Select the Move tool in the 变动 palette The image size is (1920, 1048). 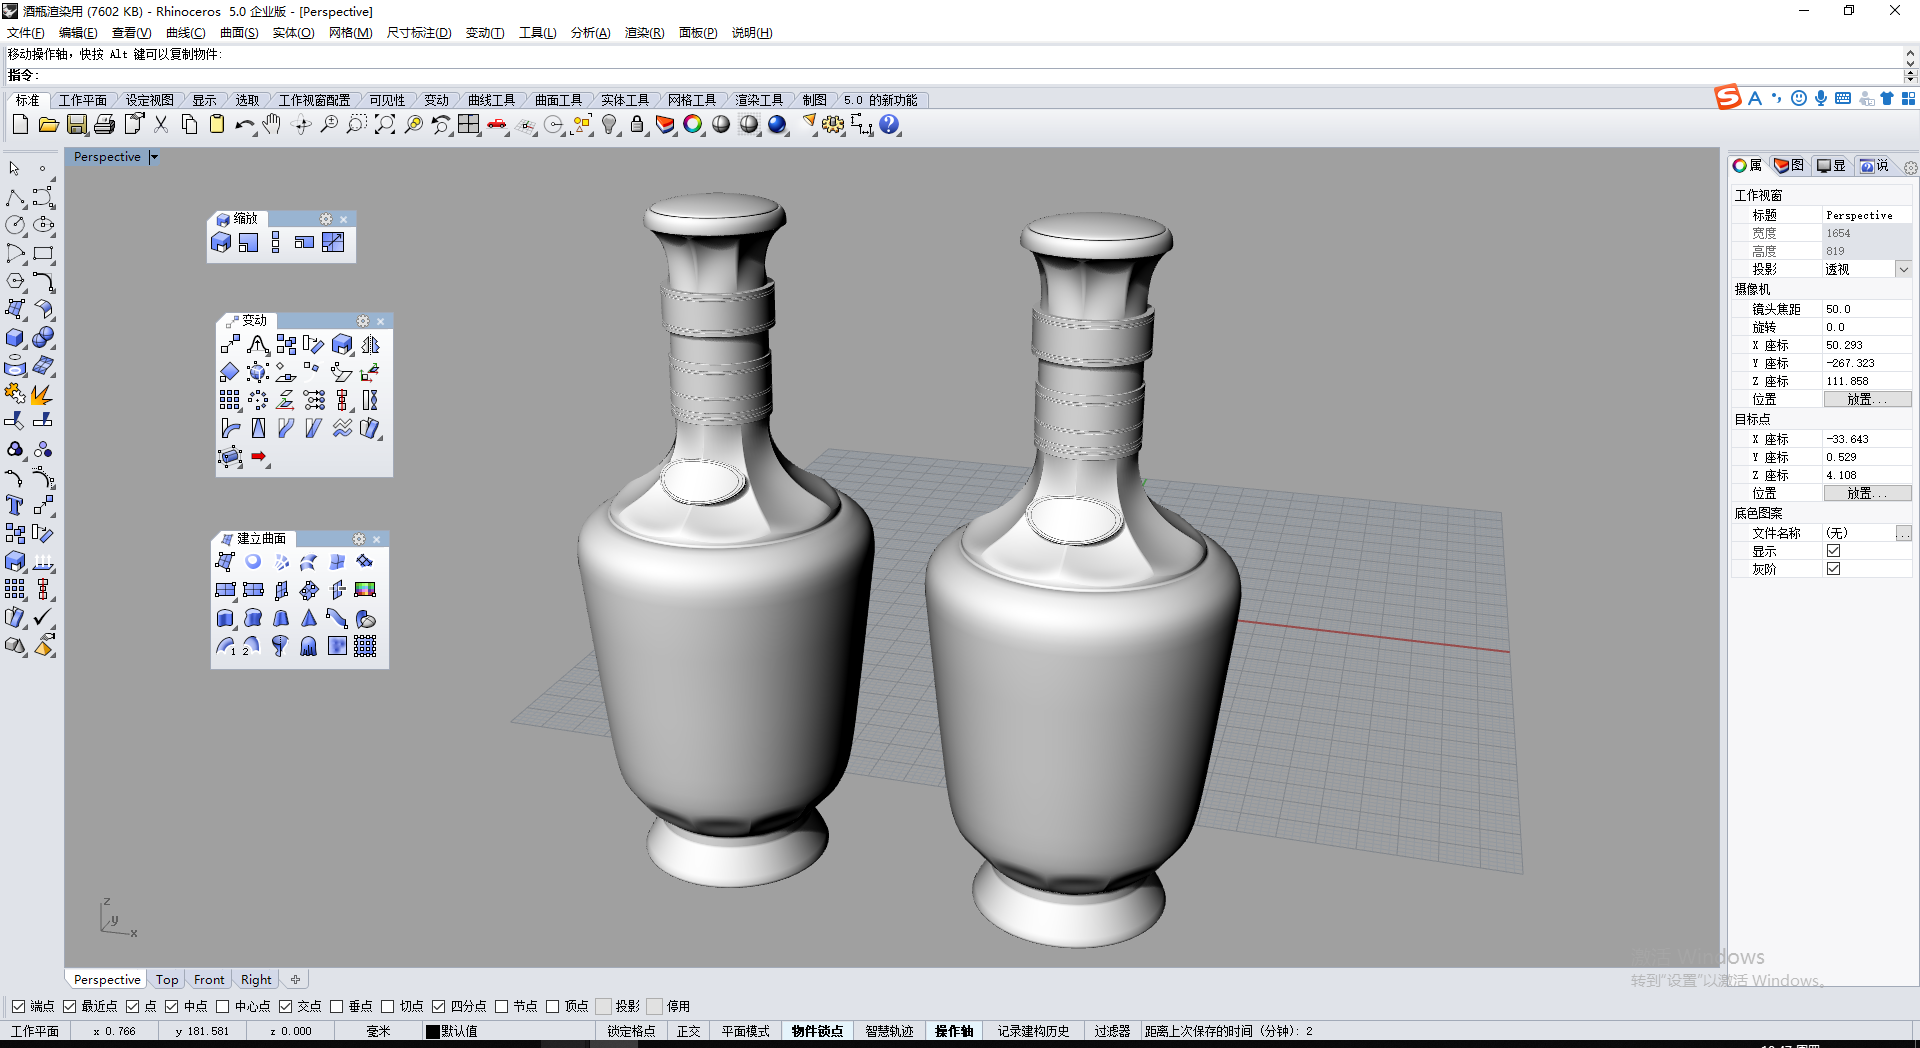pyautogui.click(x=231, y=343)
